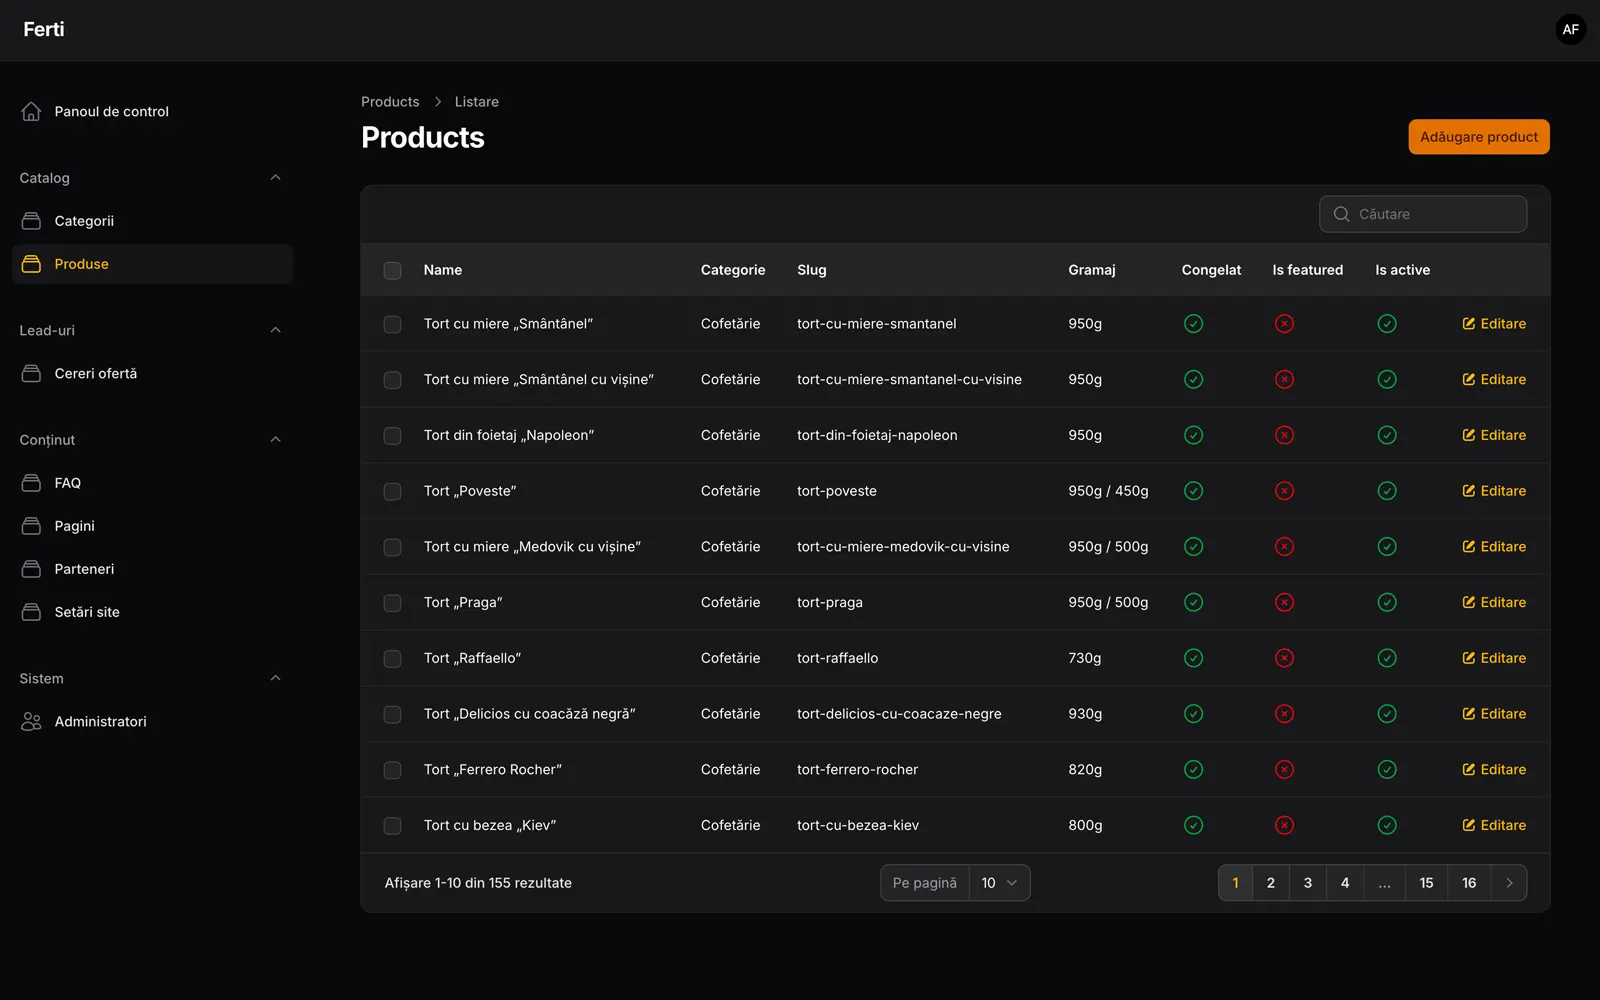Navigate to Panoul de control
This screenshot has width=1600, height=1000.
pos(152,111)
